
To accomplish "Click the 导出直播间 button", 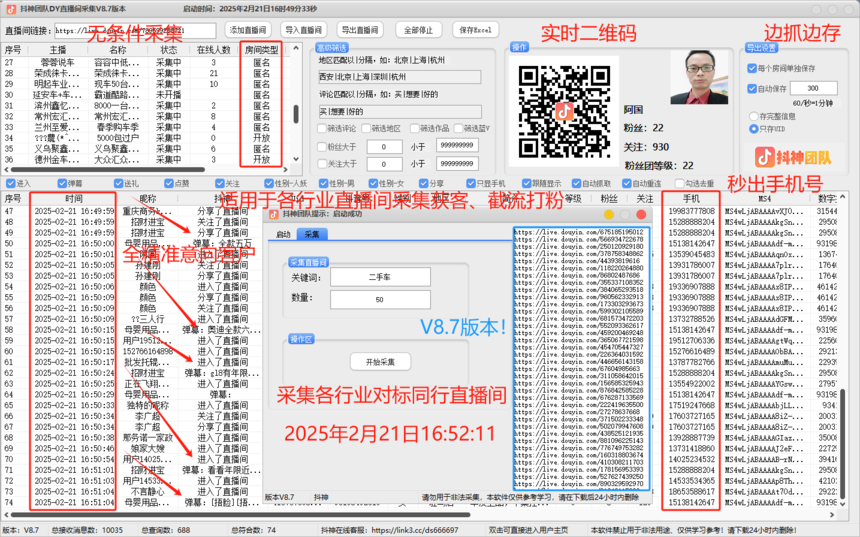I will click(x=360, y=30).
